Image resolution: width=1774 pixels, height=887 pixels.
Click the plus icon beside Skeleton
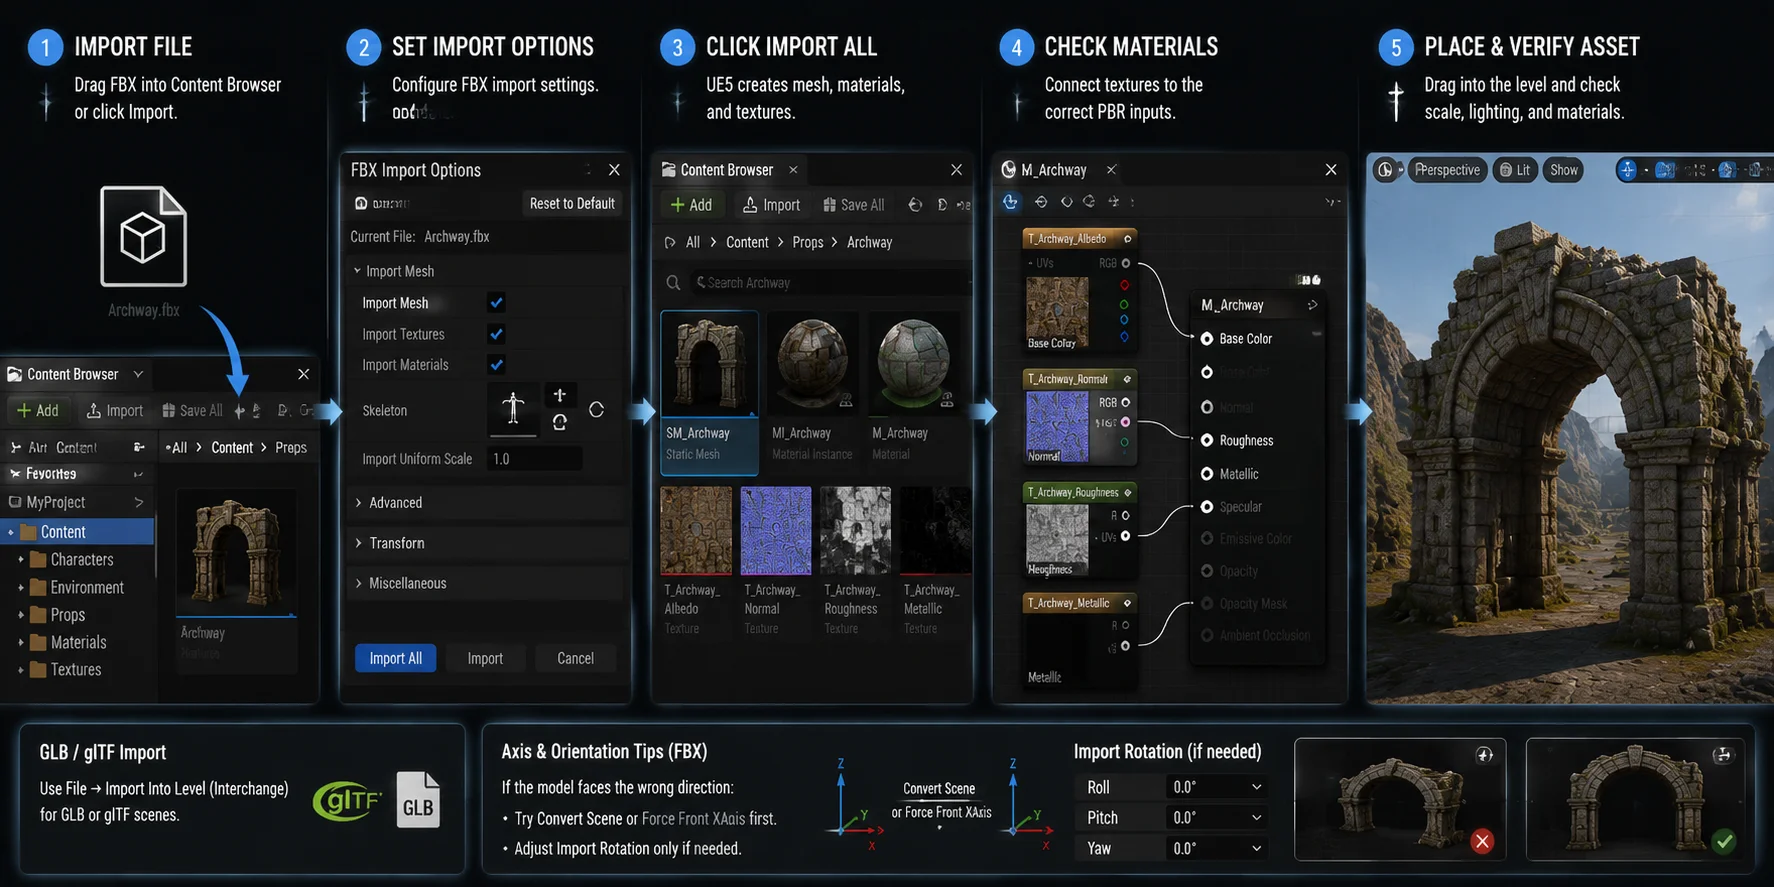tap(560, 395)
